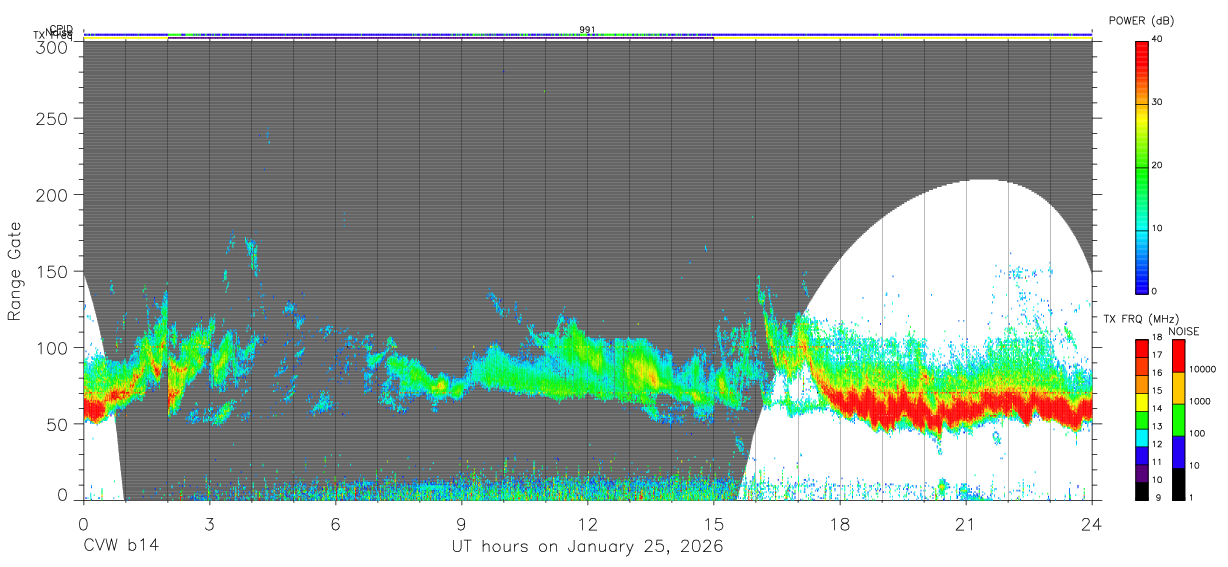Click the x-axis tick label '21'

coord(965,524)
